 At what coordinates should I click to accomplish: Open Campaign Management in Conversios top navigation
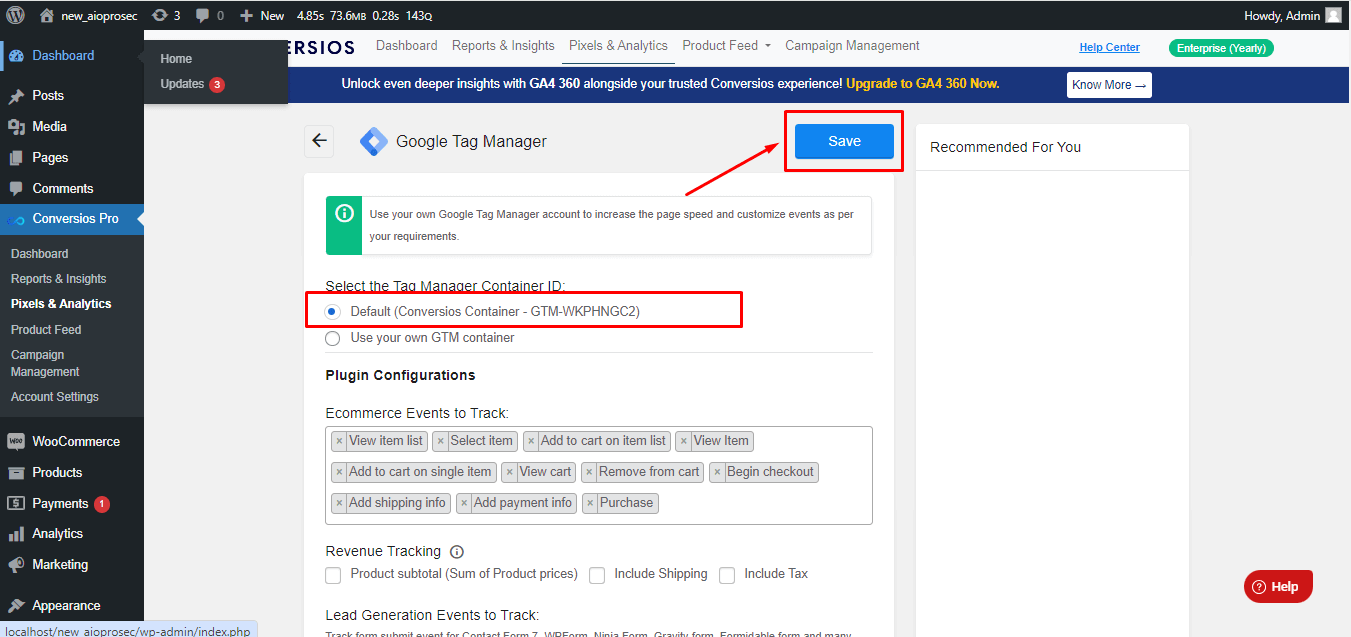pyautogui.click(x=852, y=46)
